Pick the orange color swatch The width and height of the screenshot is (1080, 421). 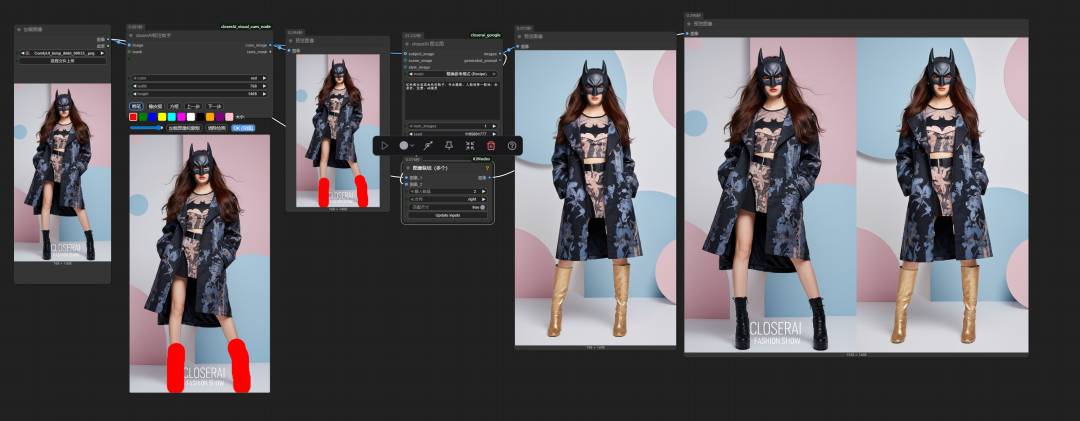coord(210,117)
